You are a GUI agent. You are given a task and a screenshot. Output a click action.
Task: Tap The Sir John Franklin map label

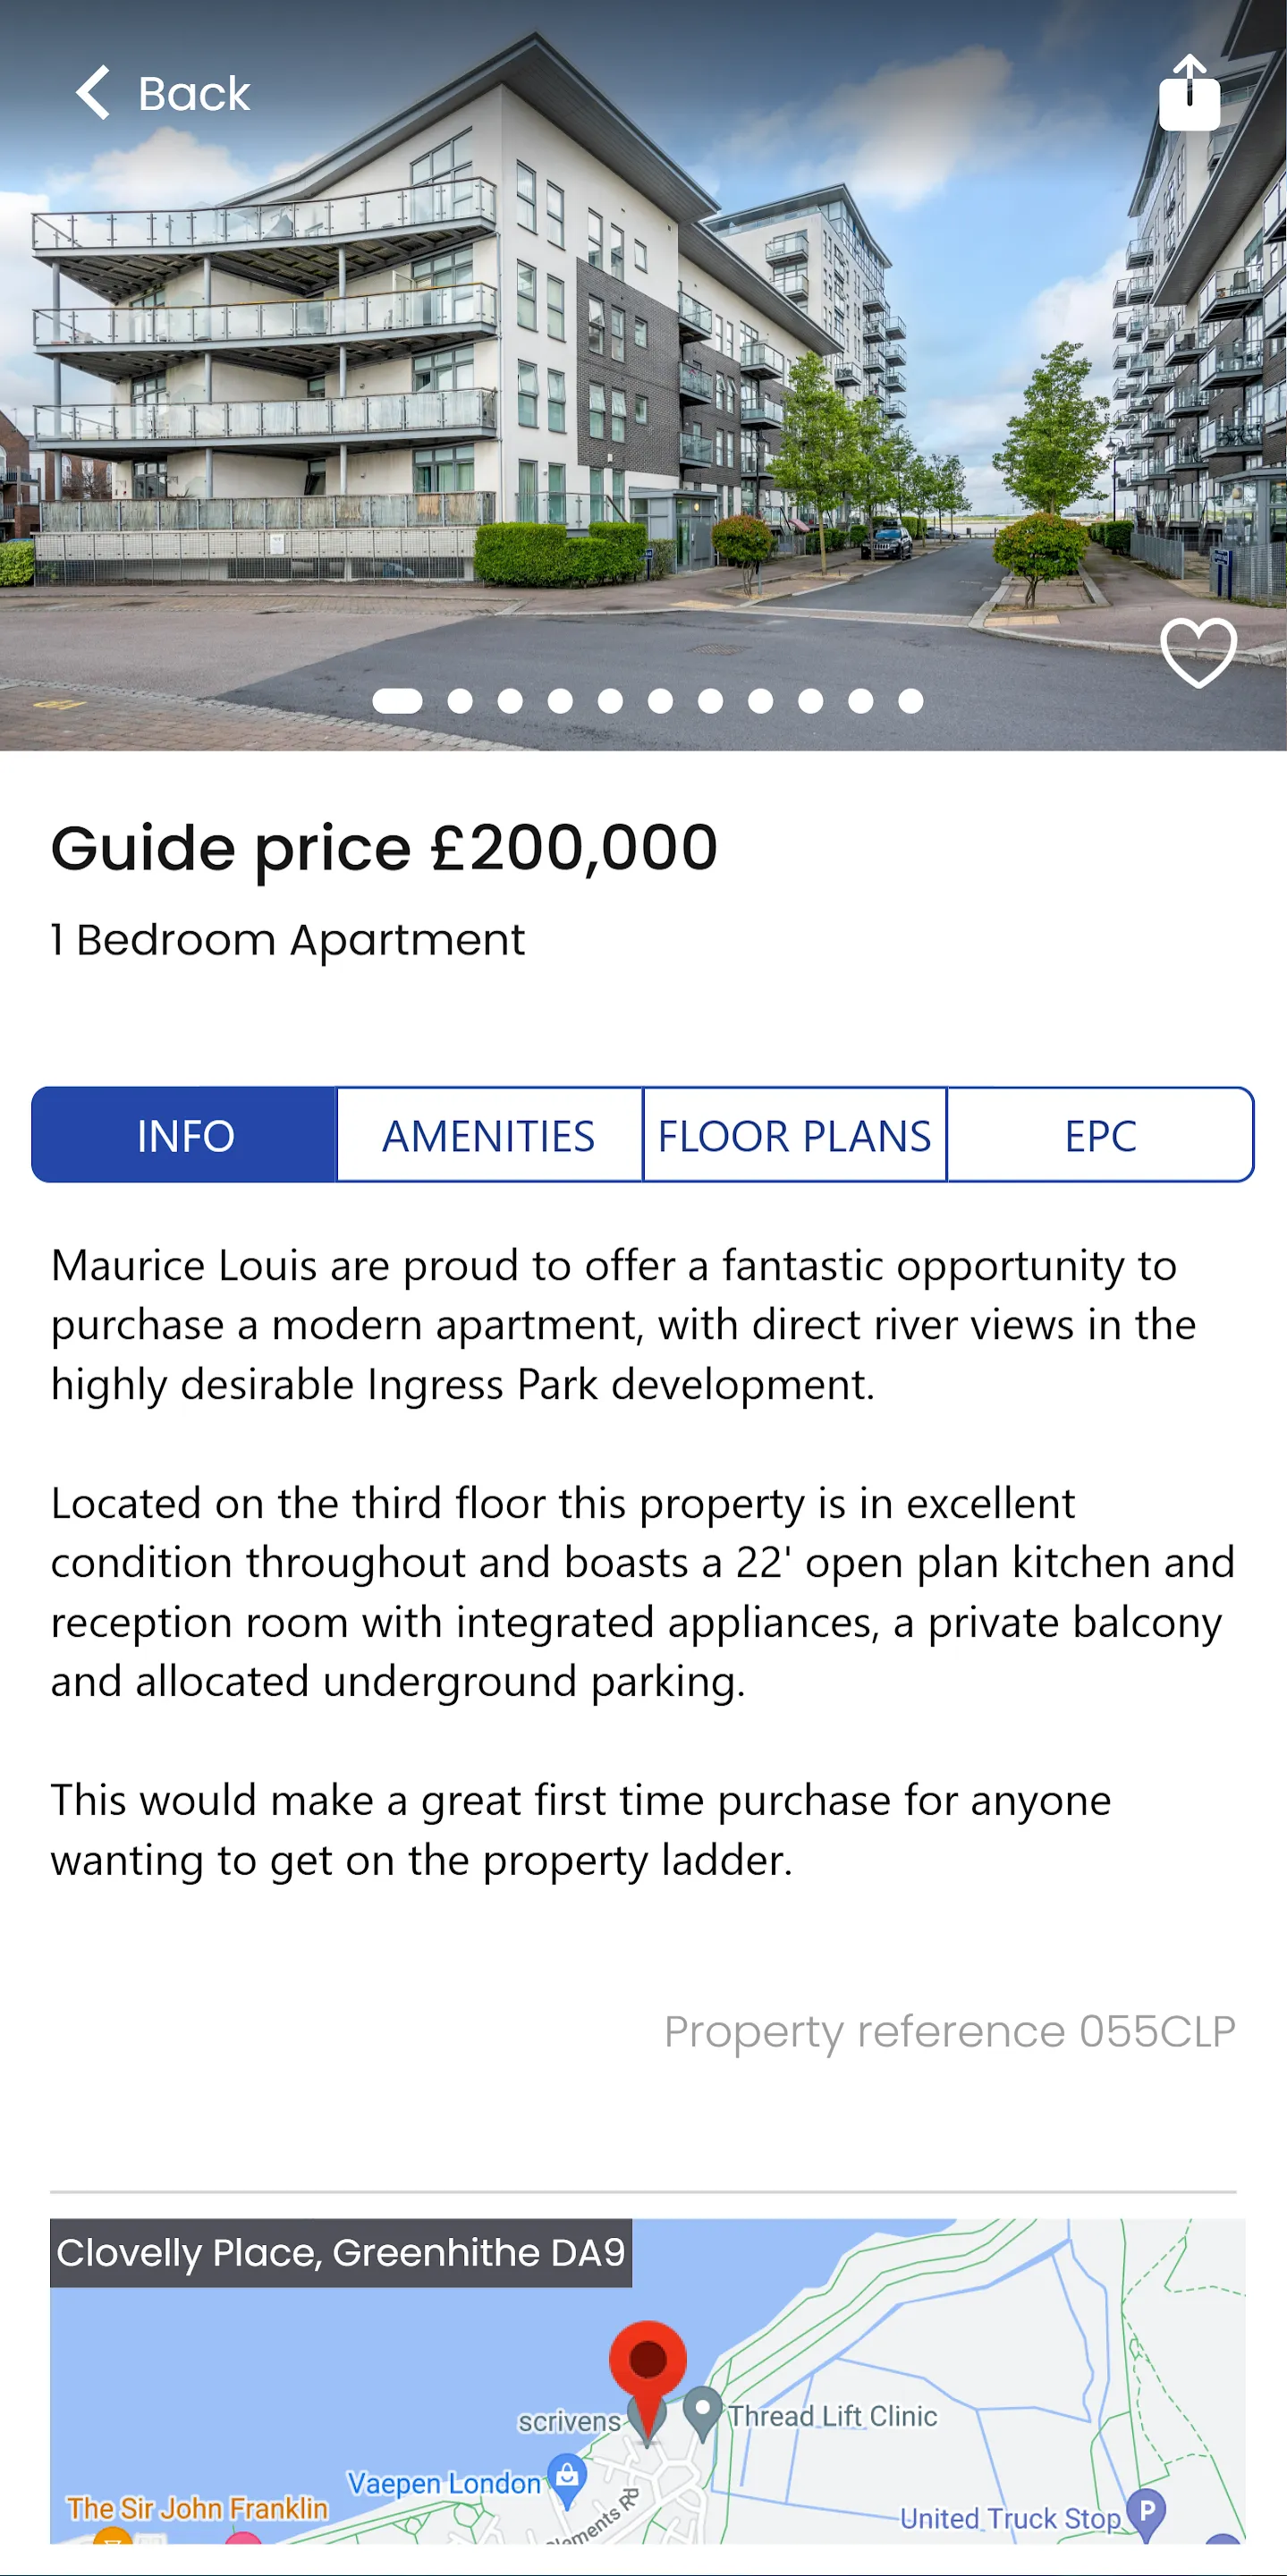click(x=198, y=2508)
